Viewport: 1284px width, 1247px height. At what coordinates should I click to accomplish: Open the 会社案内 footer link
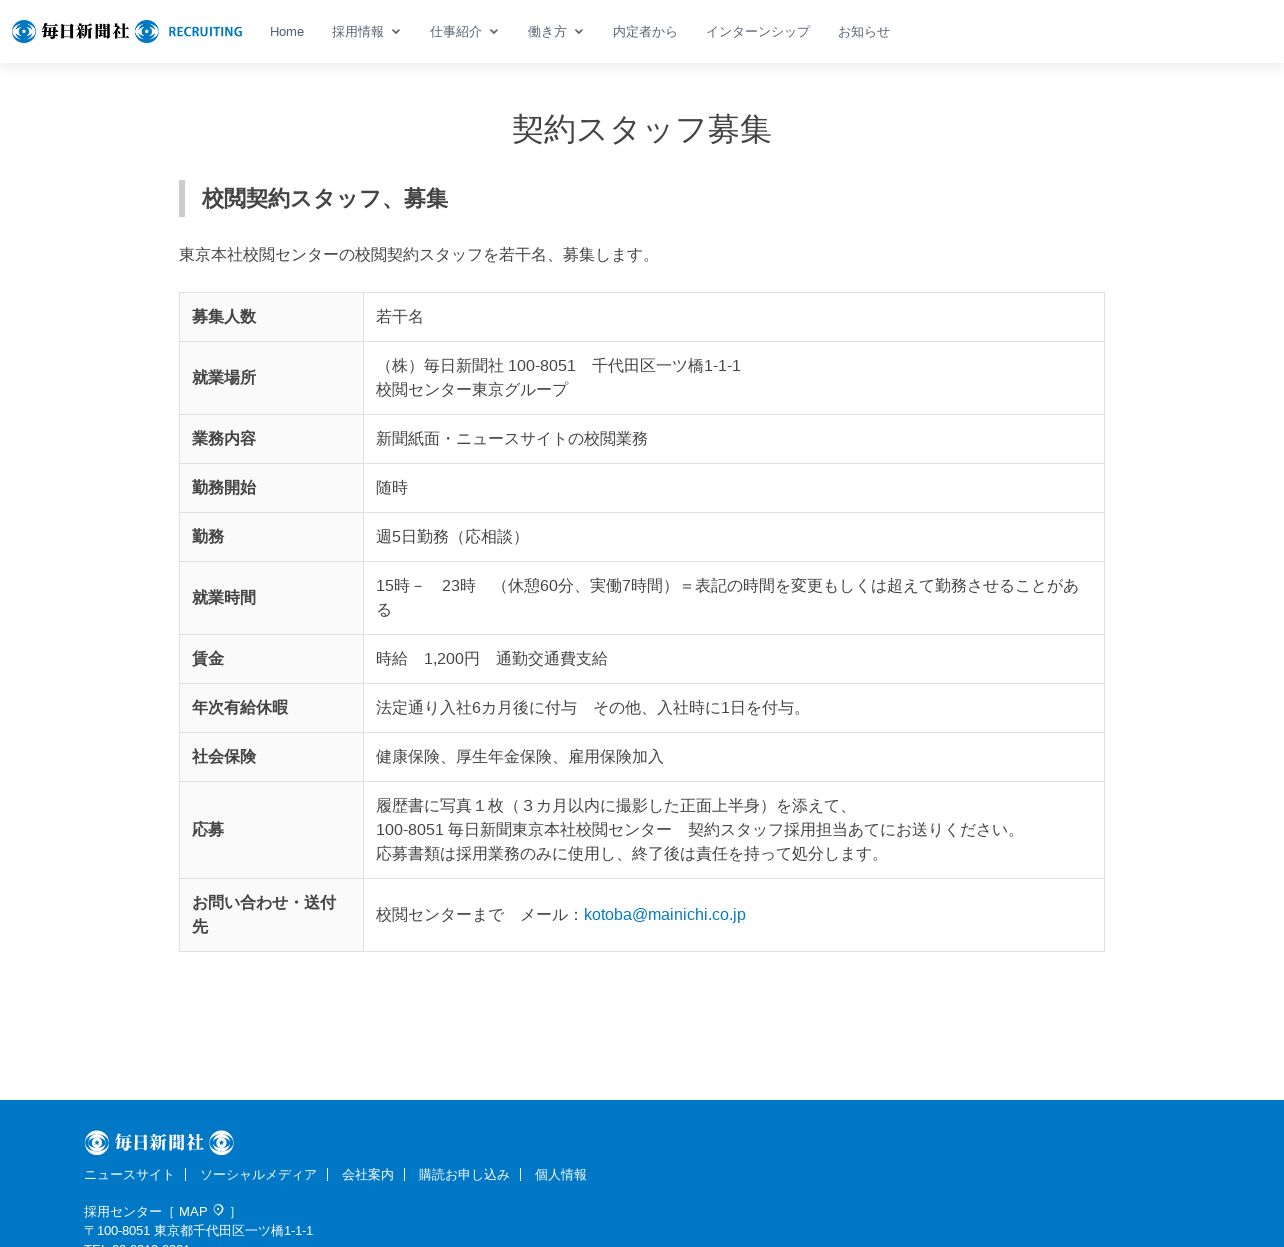click(368, 1175)
